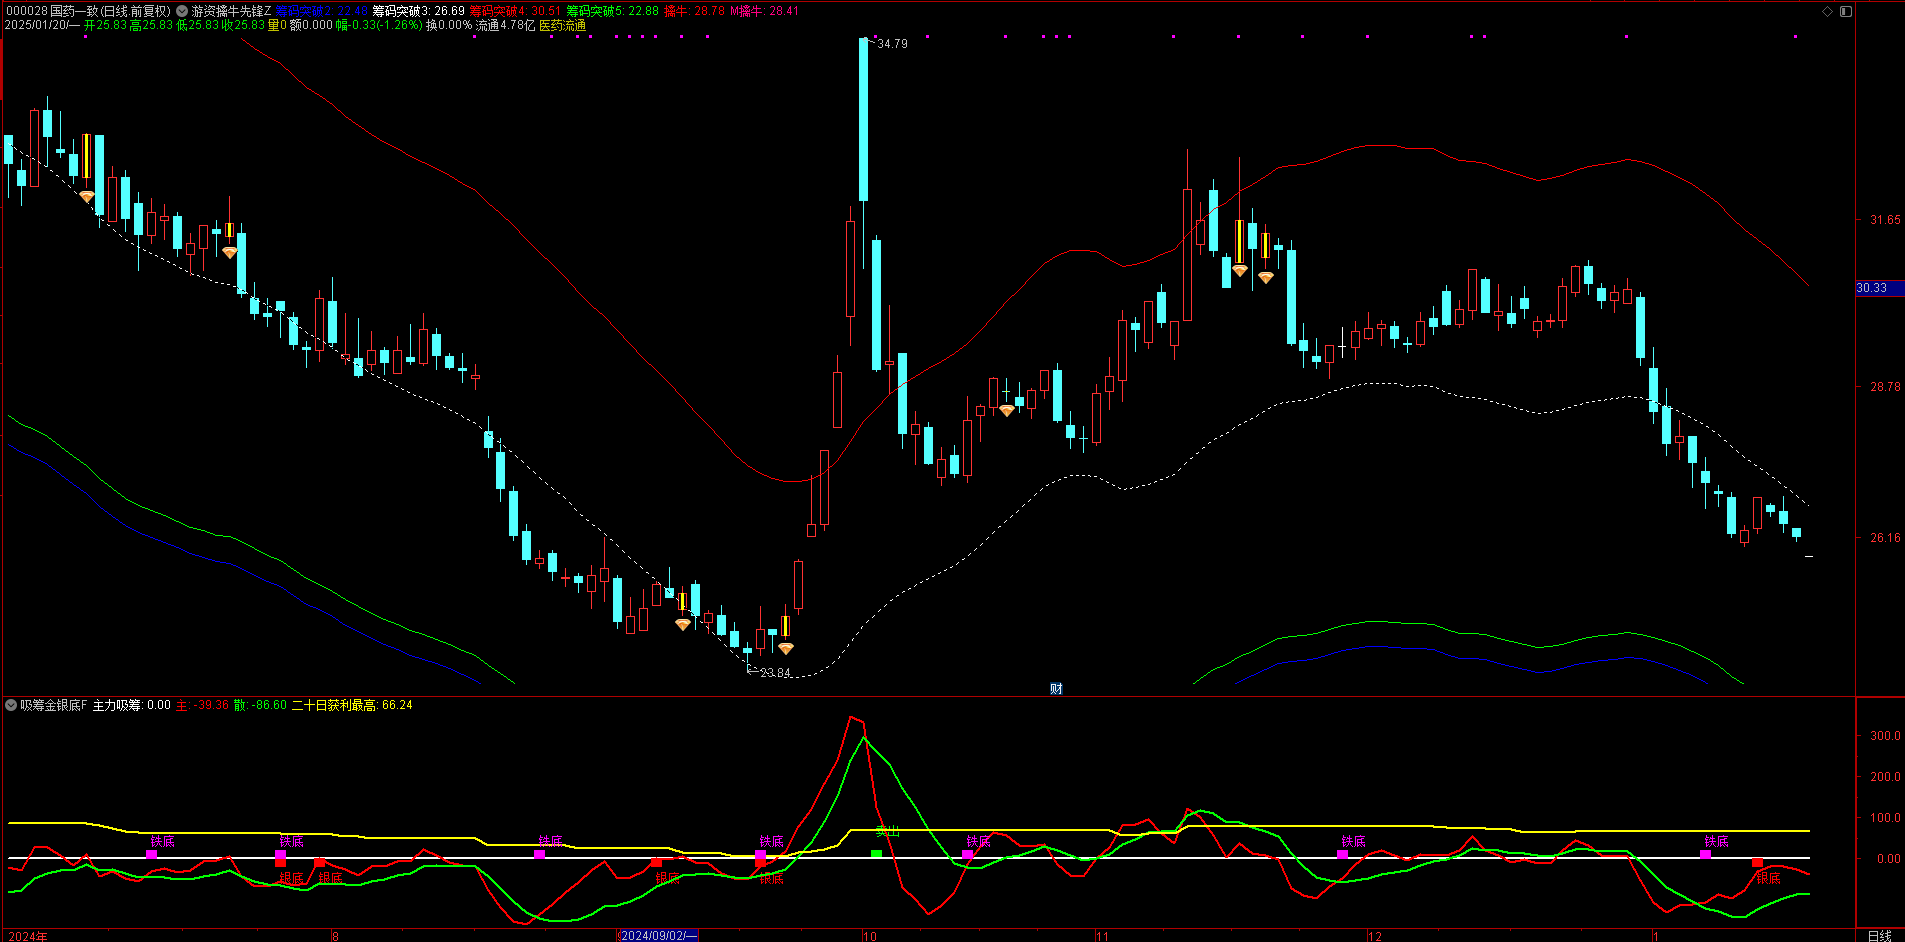Click the 铁底 marker in the January section
Viewport: 1905px width, 942px height.
1716,841
